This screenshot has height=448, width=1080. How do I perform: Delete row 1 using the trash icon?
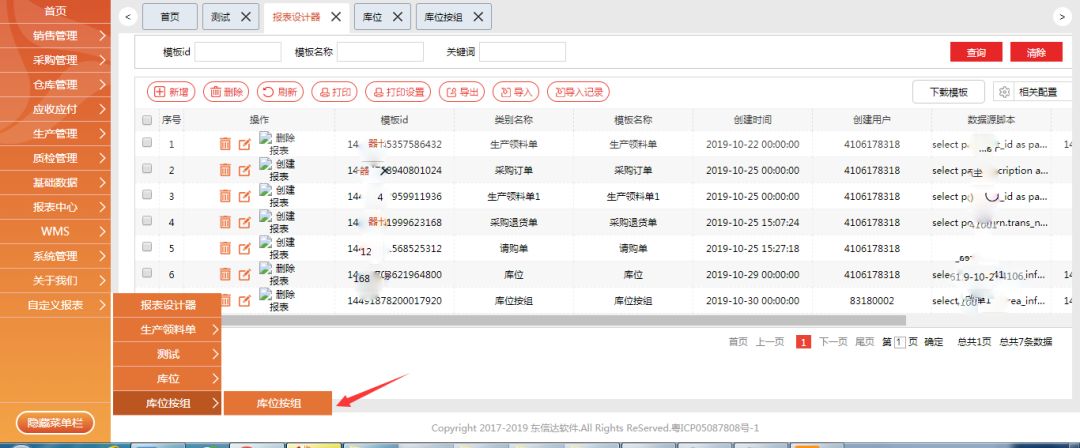pos(225,144)
